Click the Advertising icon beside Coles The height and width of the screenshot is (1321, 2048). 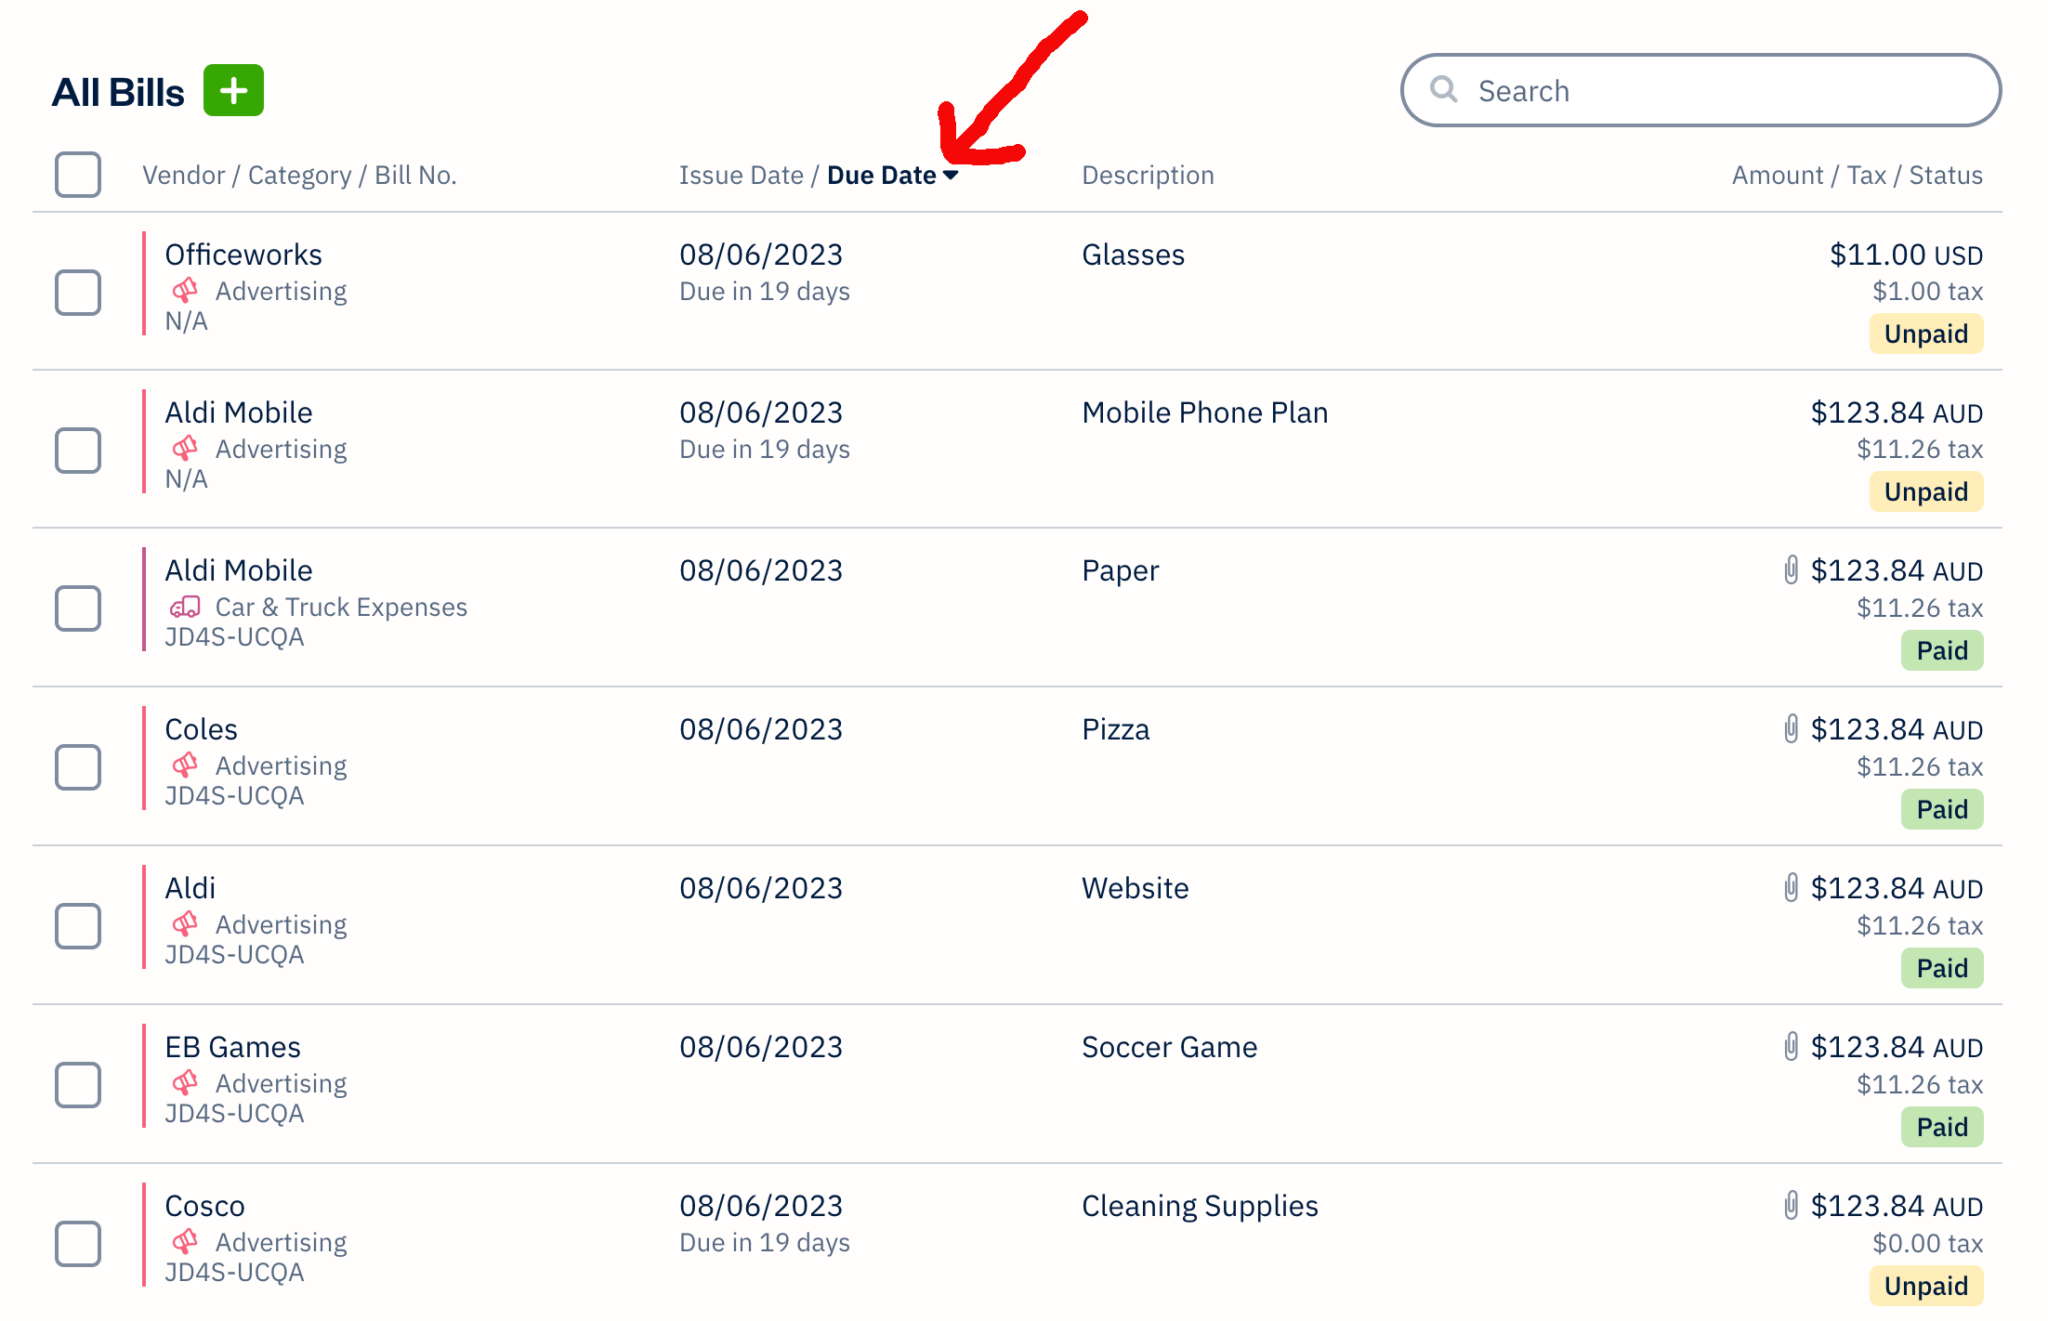coord(186,765)
